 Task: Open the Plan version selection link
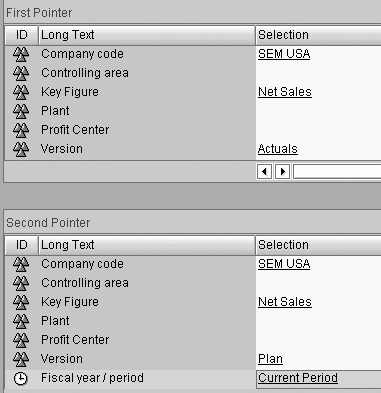(270, 359)
